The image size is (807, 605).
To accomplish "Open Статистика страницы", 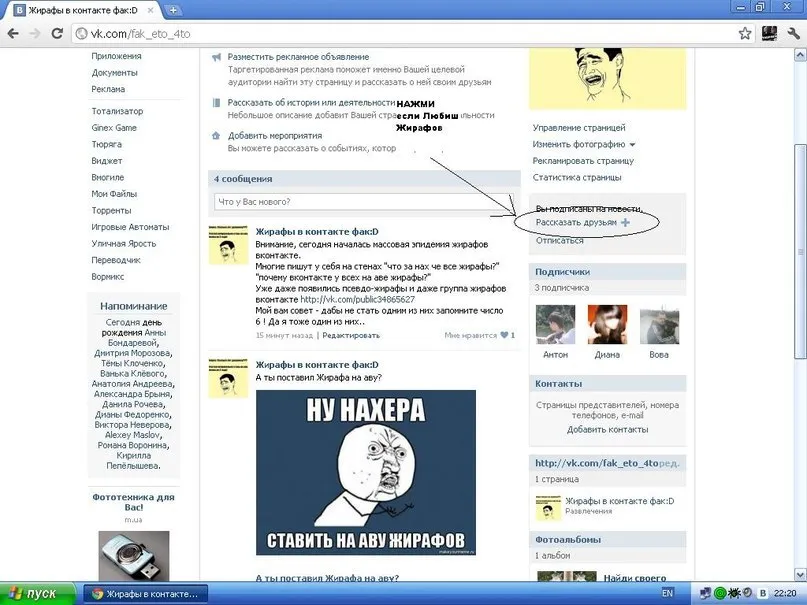I will [577, 177].
